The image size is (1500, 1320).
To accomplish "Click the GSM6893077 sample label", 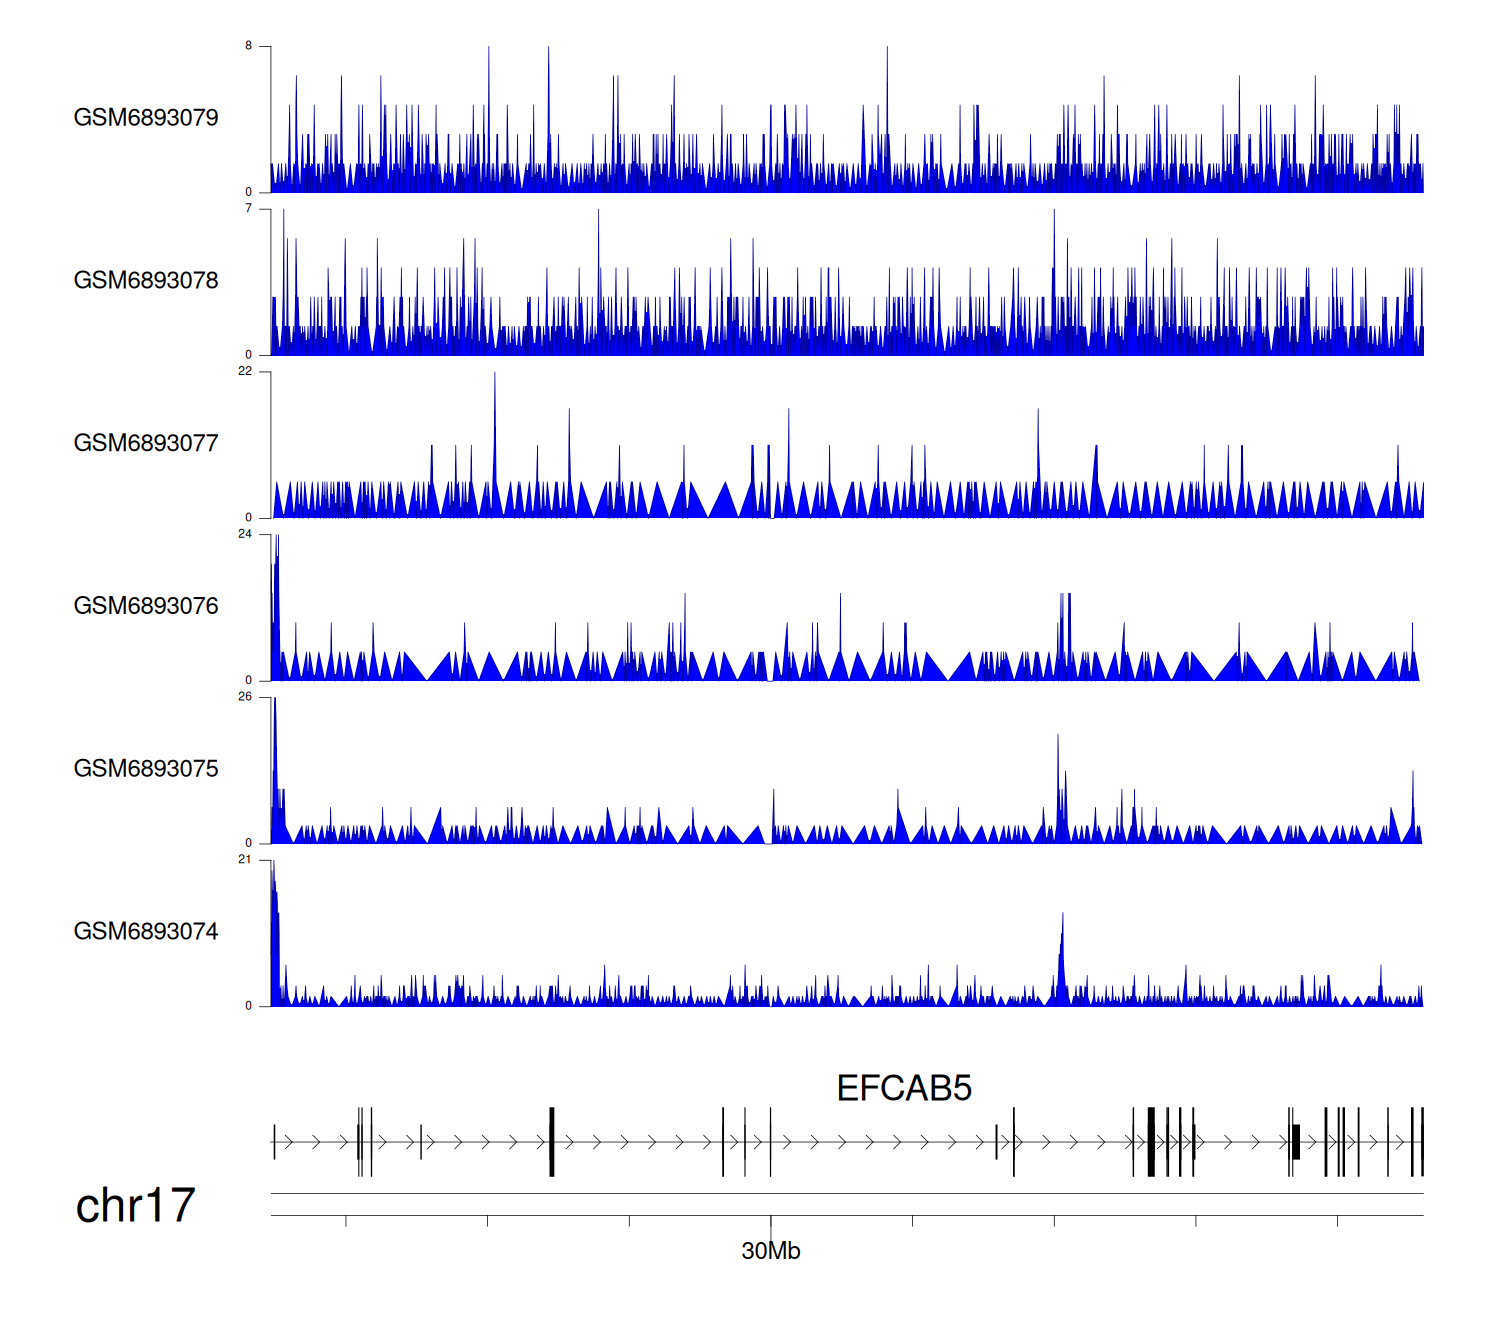I will tap(146, 444).
